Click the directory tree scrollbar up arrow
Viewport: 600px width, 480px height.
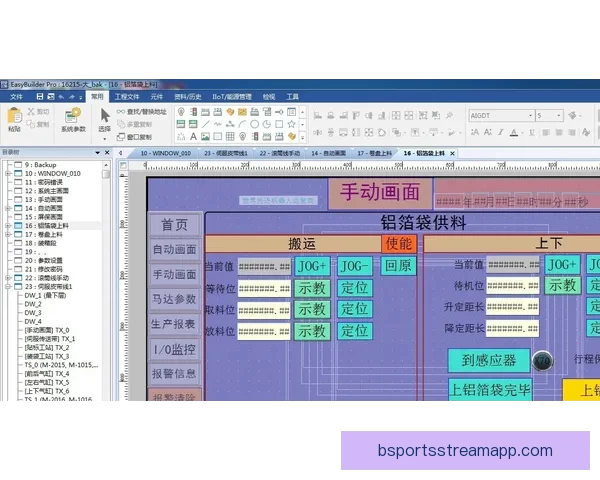tap(106, 165)
